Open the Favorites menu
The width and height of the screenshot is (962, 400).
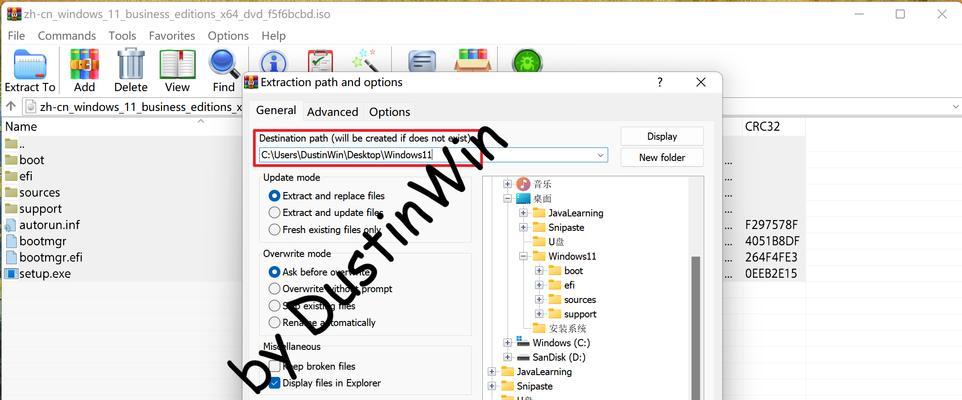coord(172,36)
